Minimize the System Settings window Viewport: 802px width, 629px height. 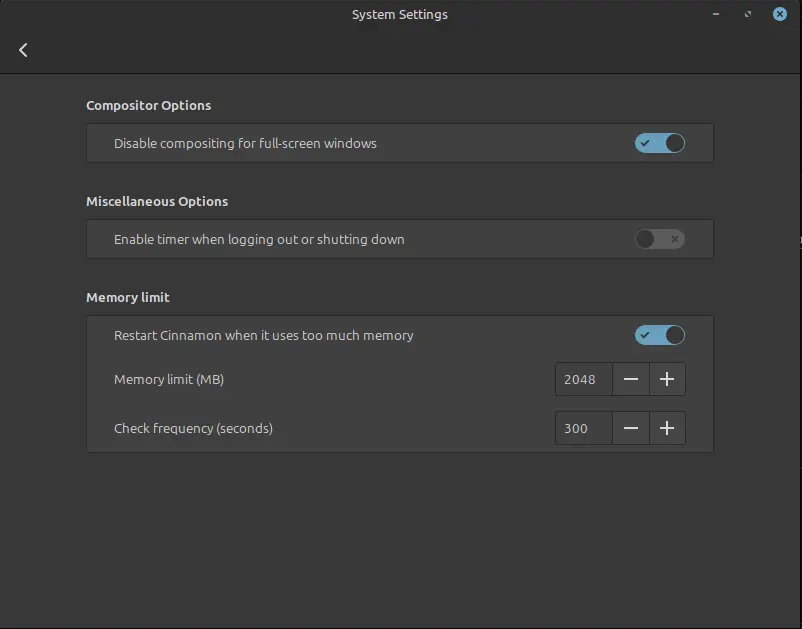coord(716,14)
